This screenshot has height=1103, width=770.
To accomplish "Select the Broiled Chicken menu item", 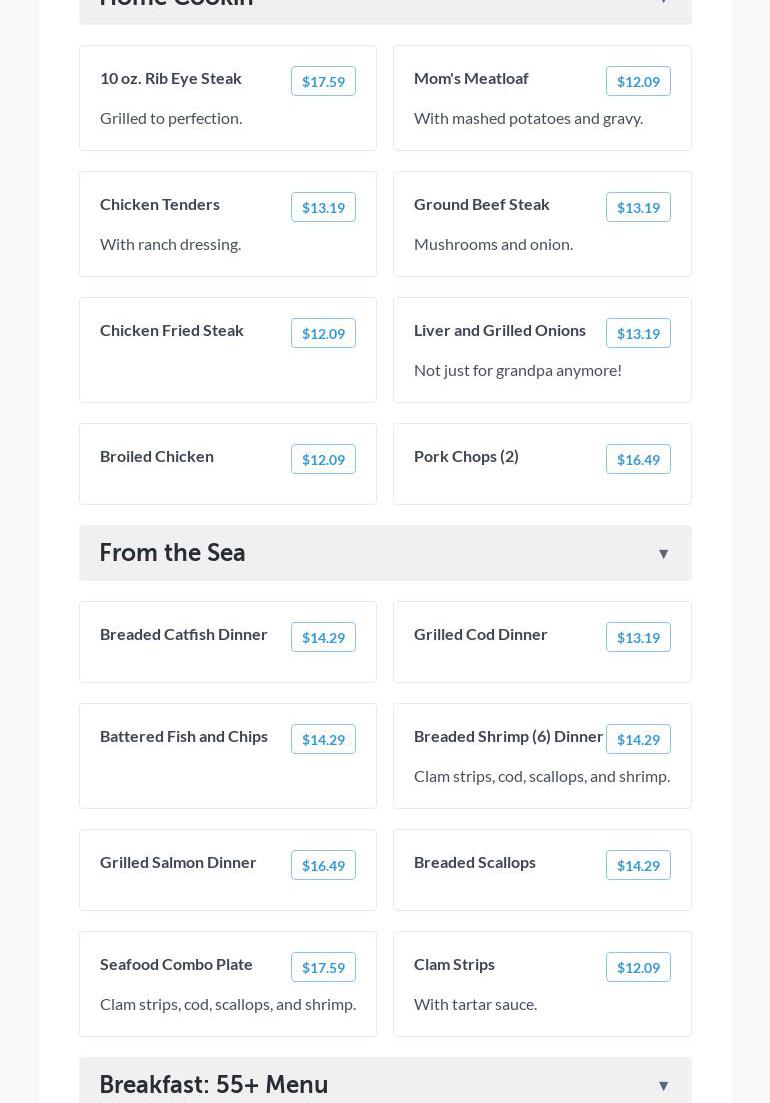I will tap(157, 456).
